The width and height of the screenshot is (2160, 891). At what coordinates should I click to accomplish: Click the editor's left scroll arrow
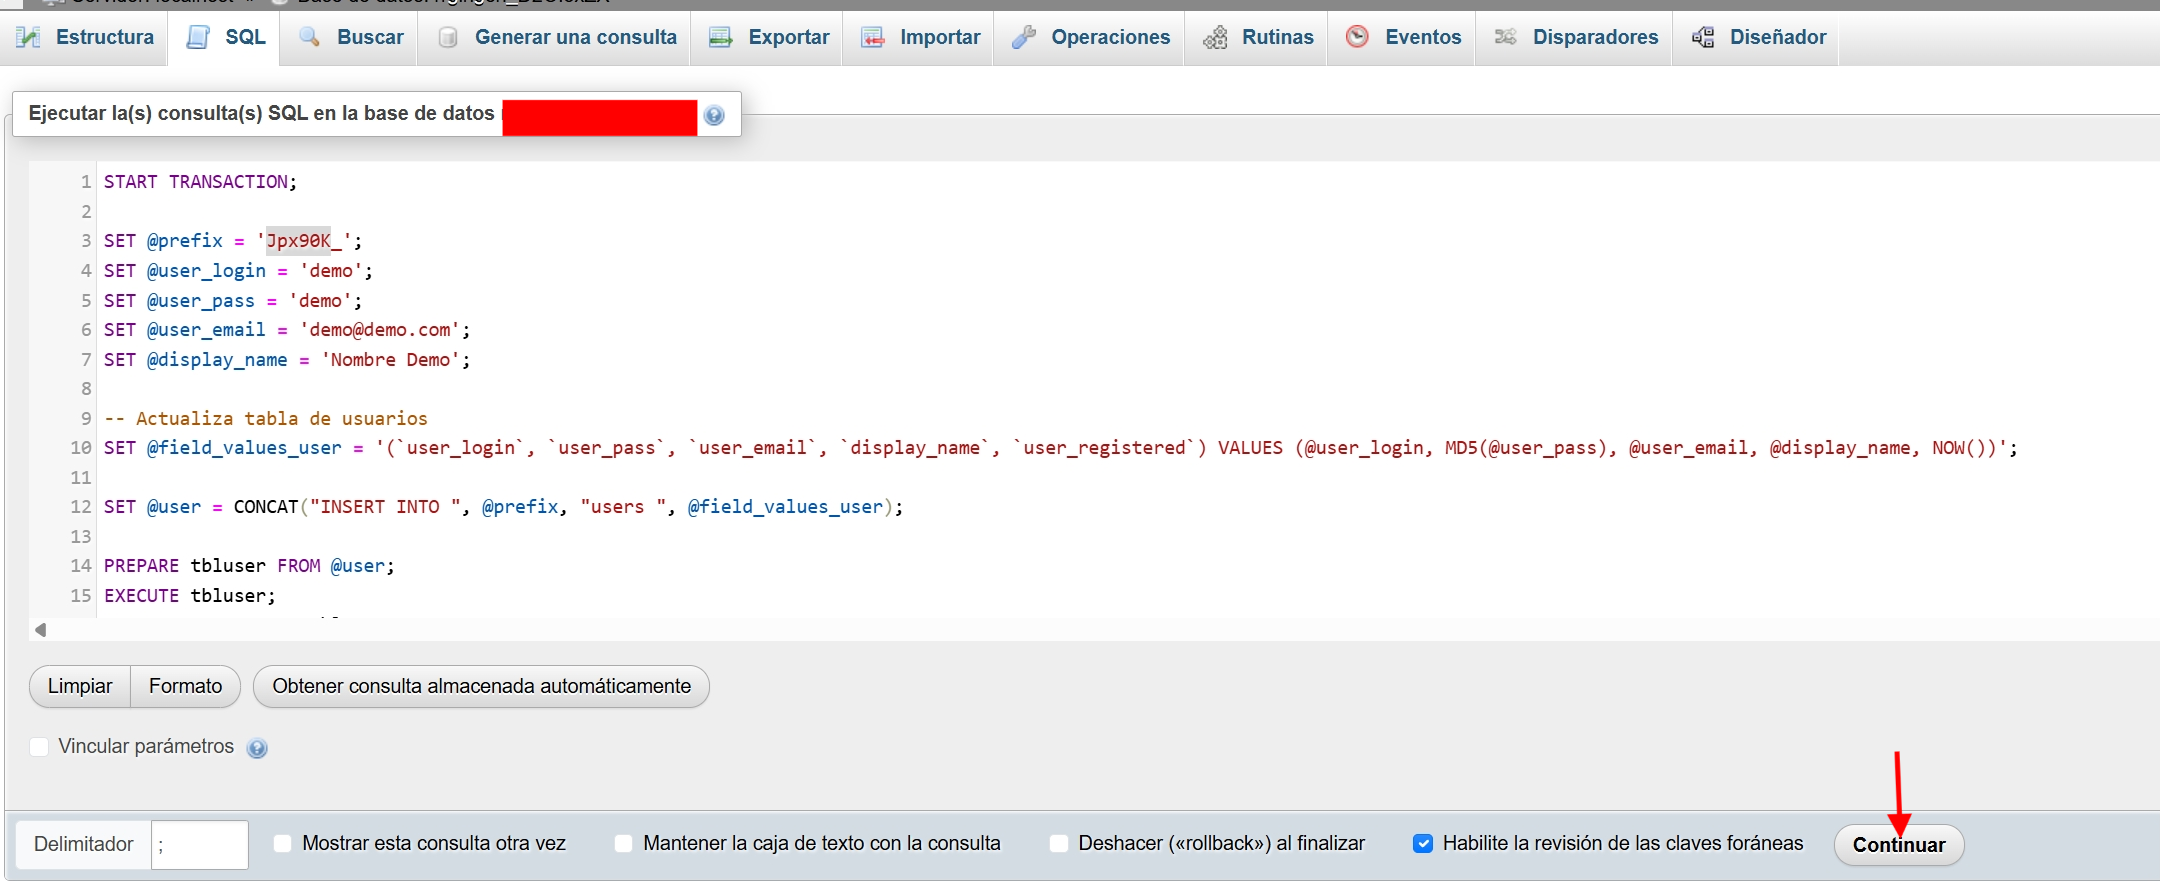41,630
